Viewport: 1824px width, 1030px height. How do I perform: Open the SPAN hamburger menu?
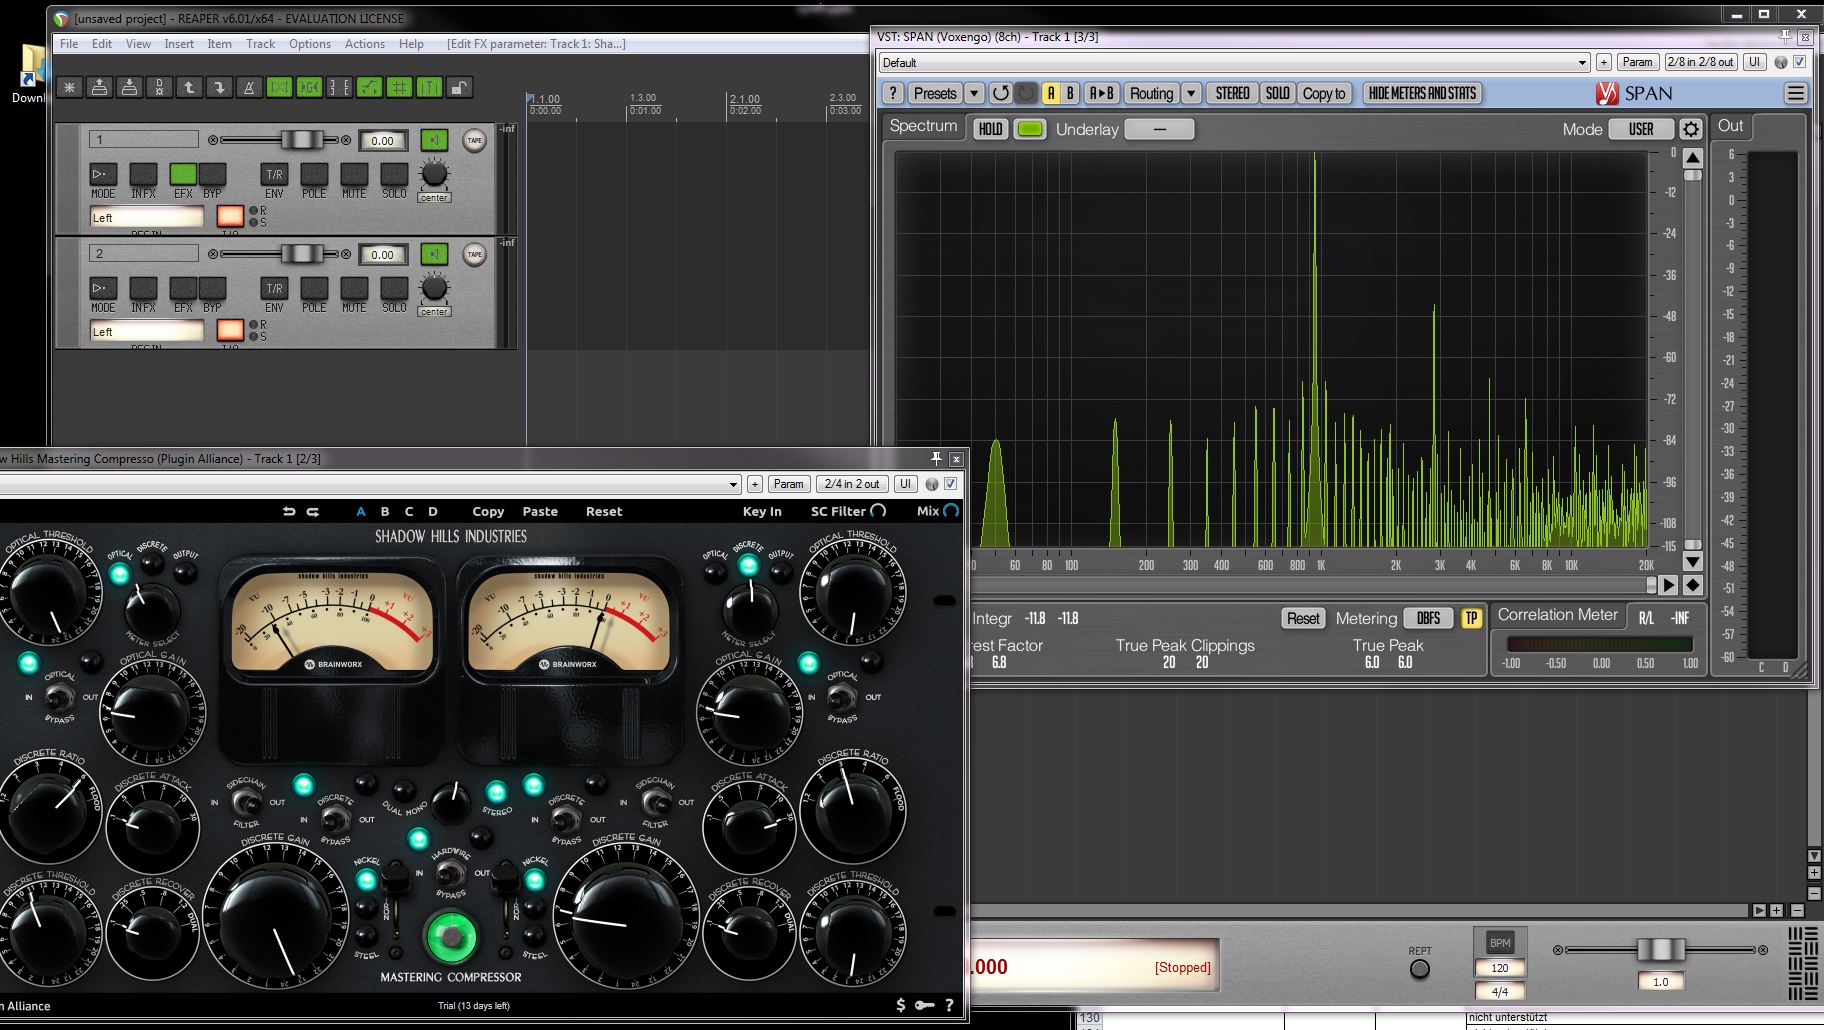click(x=1795, y=93)
